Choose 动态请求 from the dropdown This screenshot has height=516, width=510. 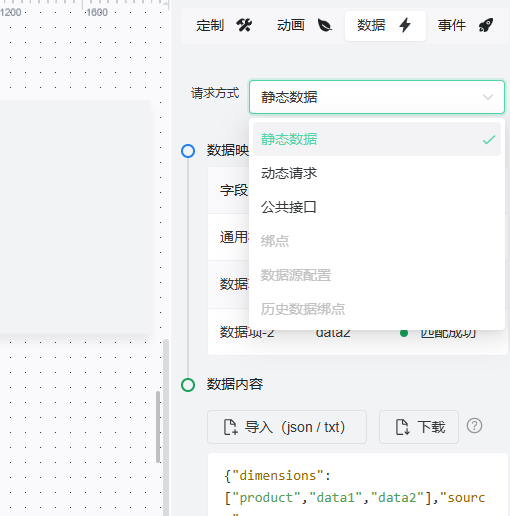coord(377,173)
